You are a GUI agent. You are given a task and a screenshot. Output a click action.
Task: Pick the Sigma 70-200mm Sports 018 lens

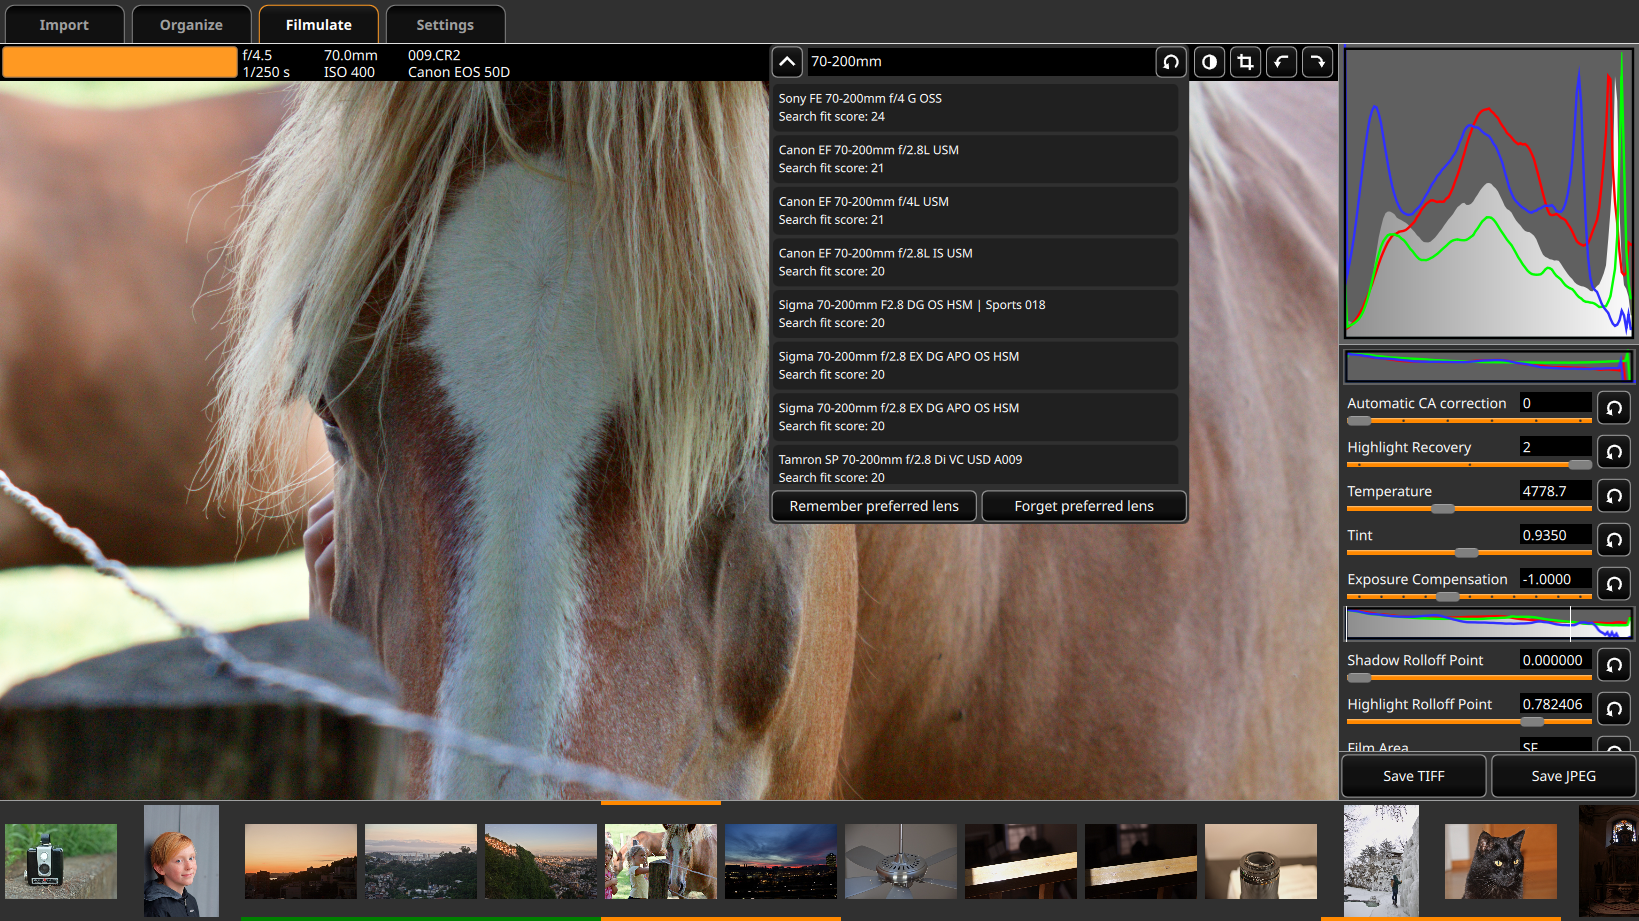point(974,313)
